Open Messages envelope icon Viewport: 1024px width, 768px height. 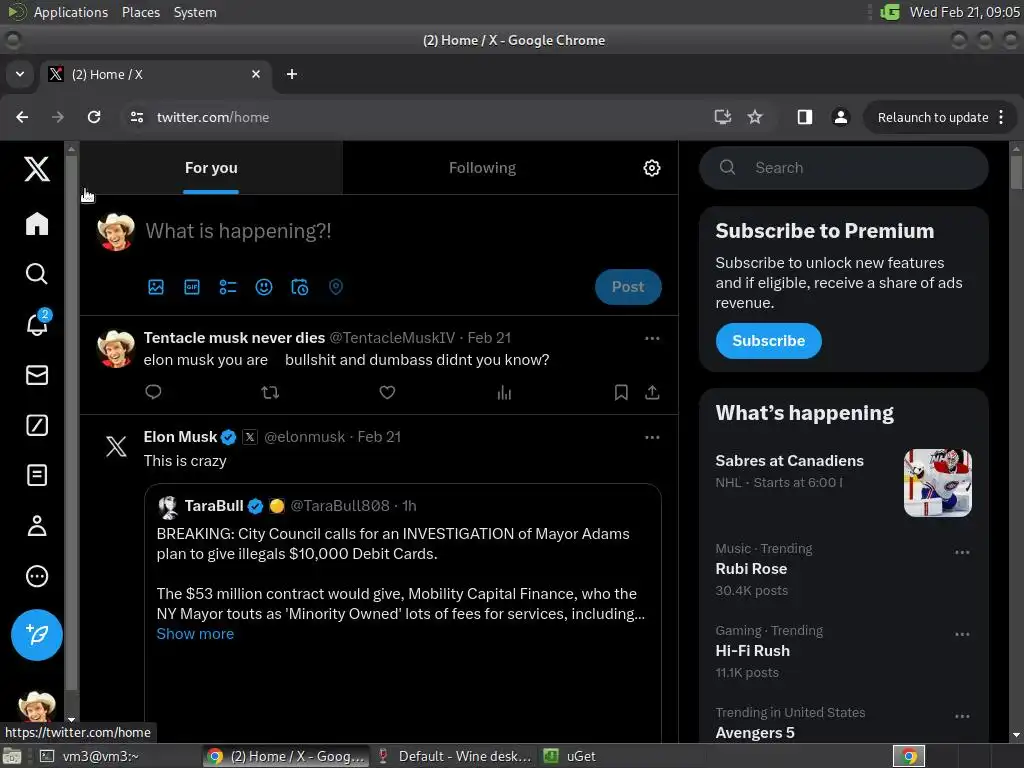(37, 375)
